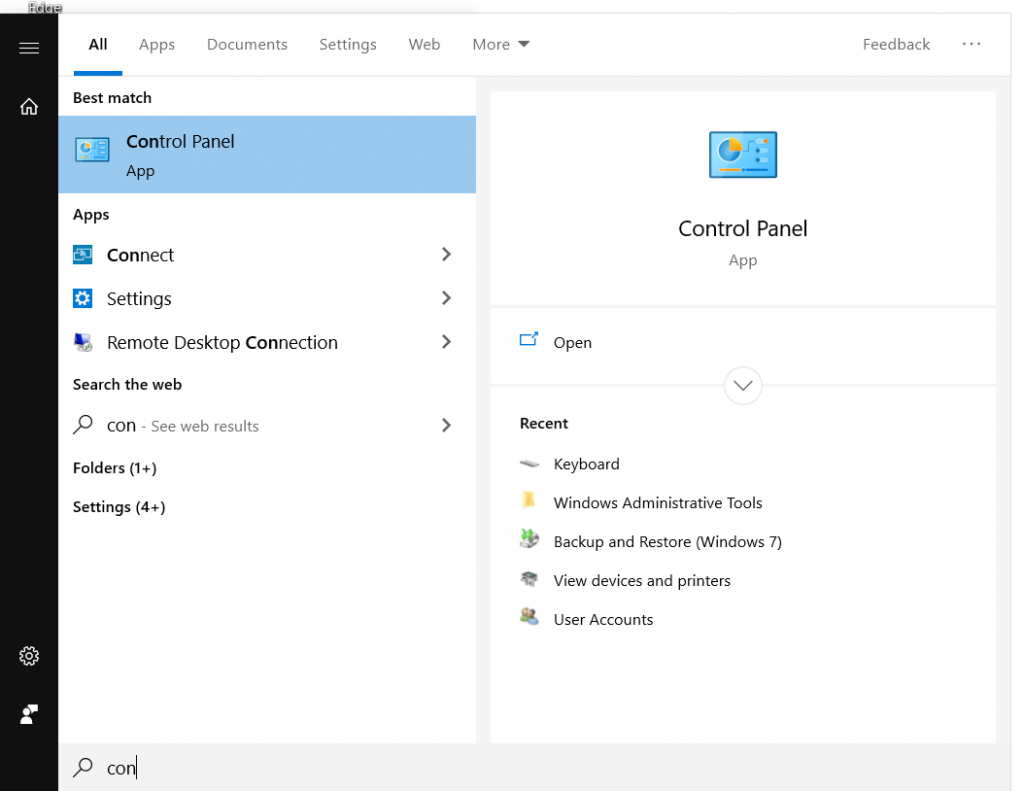Viewport: 1024px width, 791px height.
Task: Click the Keyboard recent item icon
Action: (529, 464)
